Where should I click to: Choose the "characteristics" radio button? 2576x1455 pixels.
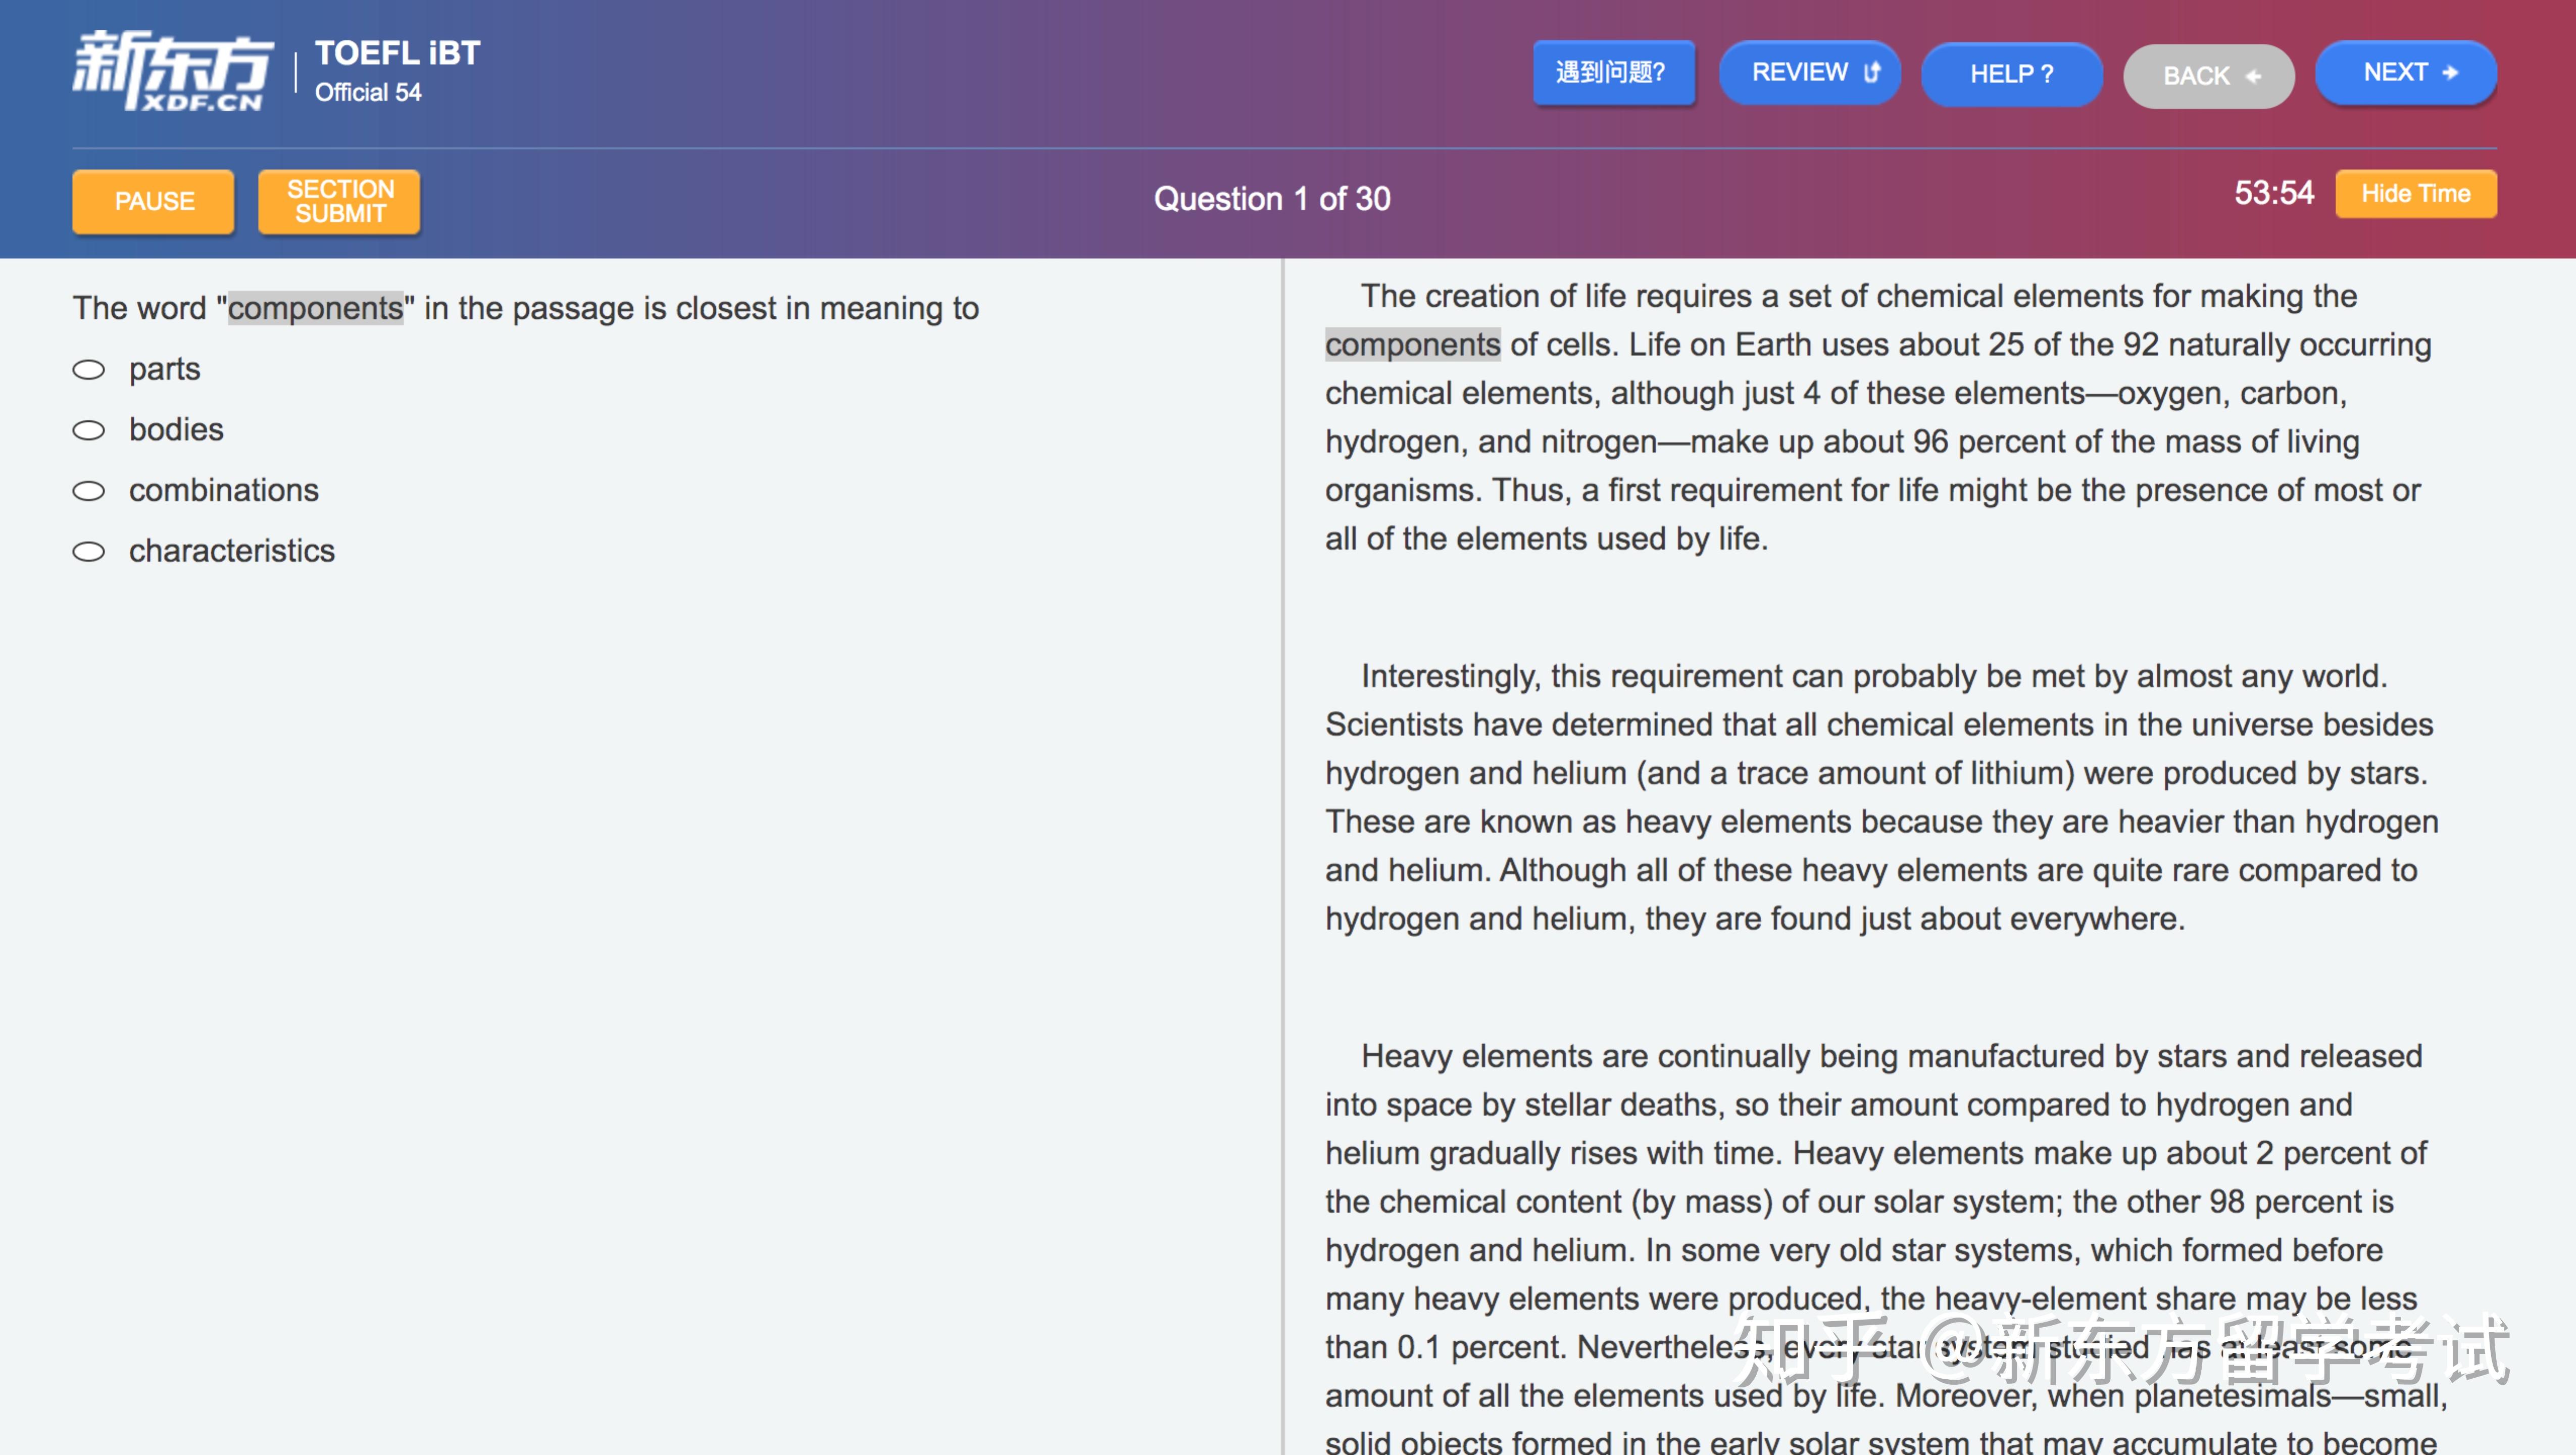[x=89, y=552]
